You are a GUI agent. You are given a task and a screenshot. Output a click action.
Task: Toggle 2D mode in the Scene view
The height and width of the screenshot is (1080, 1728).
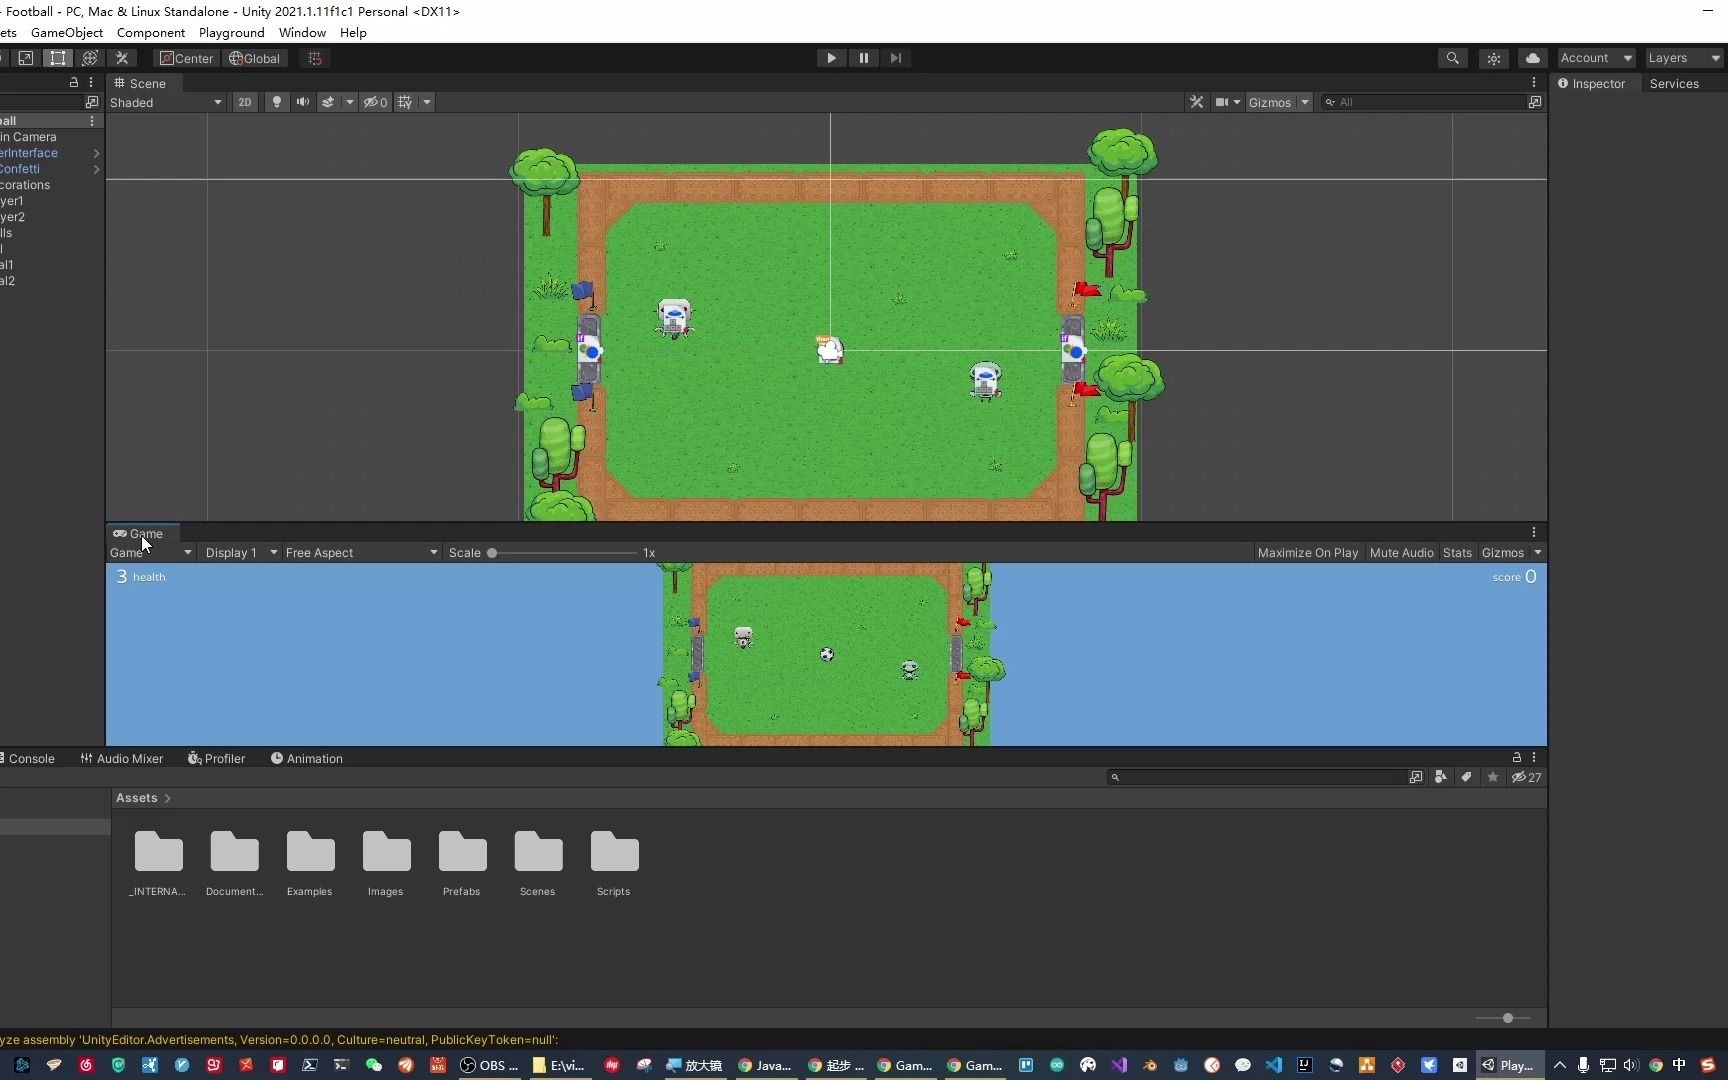[x=244, y=101]
